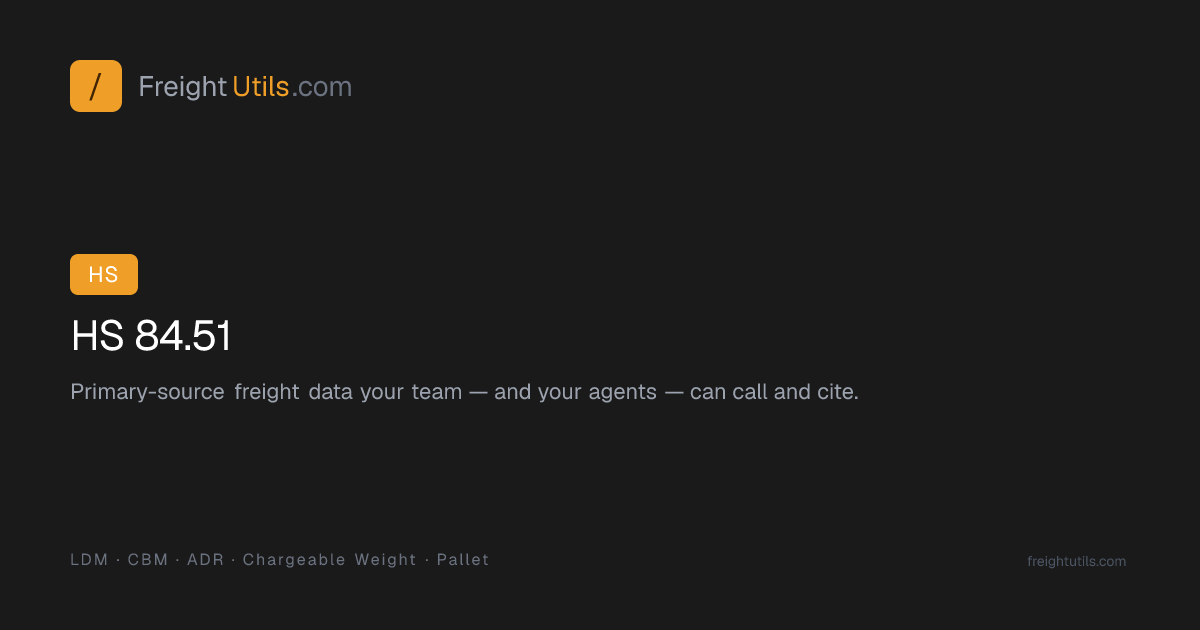Click the gray Freight word in logo
This screenshot has width=1200, height=630.
click(183, 87)
